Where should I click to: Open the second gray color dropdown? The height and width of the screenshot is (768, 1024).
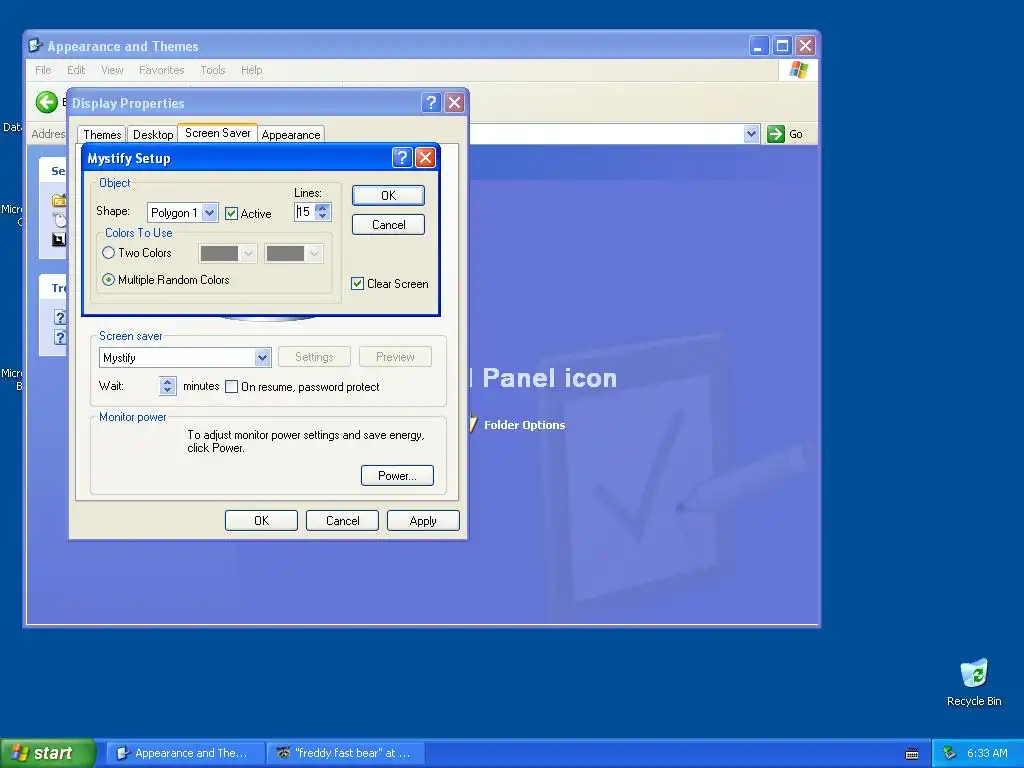(x=315, y=253)
